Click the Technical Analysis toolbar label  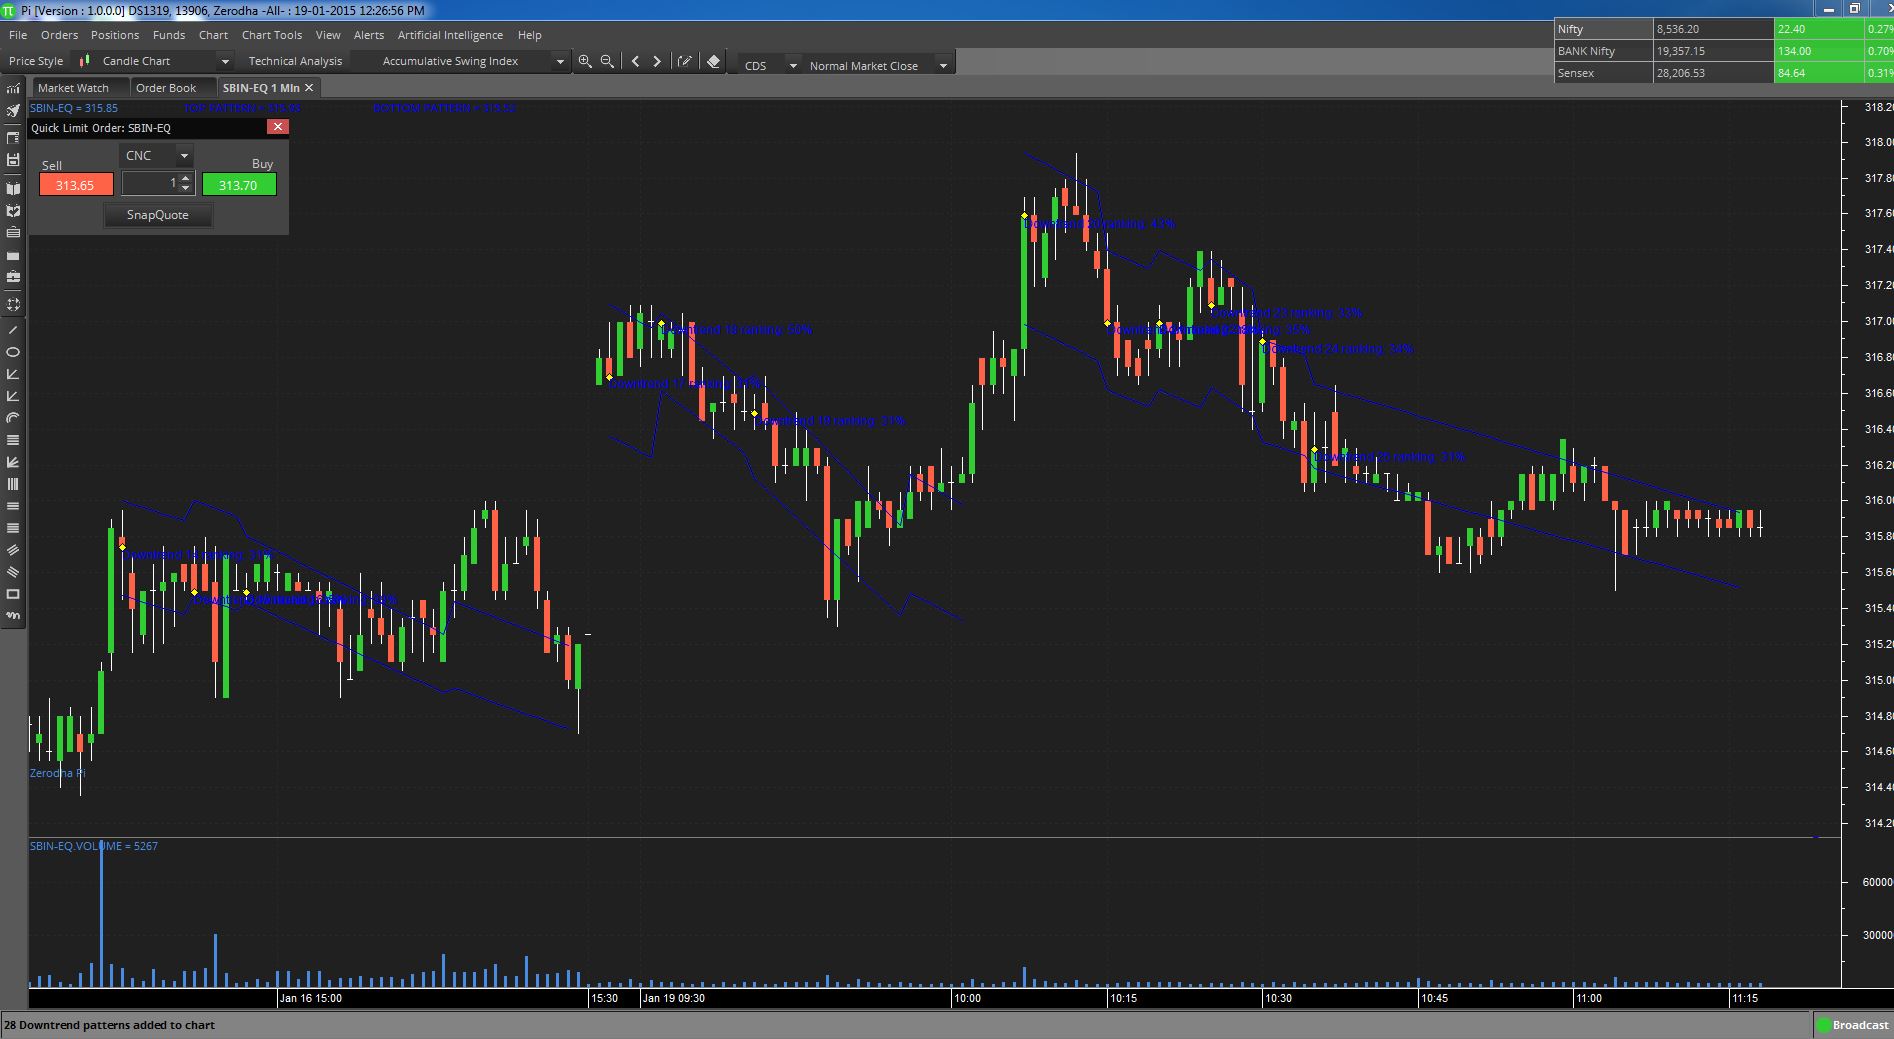click(x=295, y=61)
